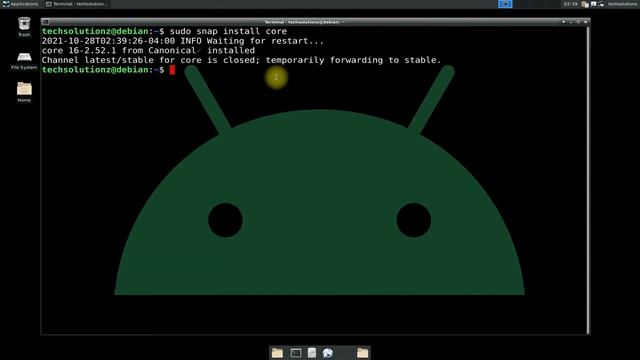Click the Terminal window menu icon in the titlebar
640x360 pixels.
click(x=46, y=22)
